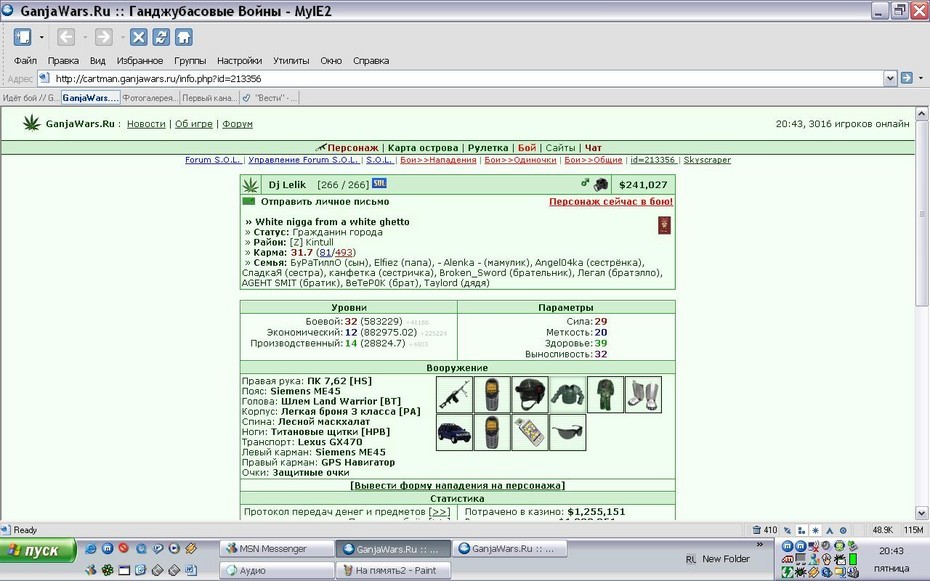Open the Форум link in site header

pos(237,124)
